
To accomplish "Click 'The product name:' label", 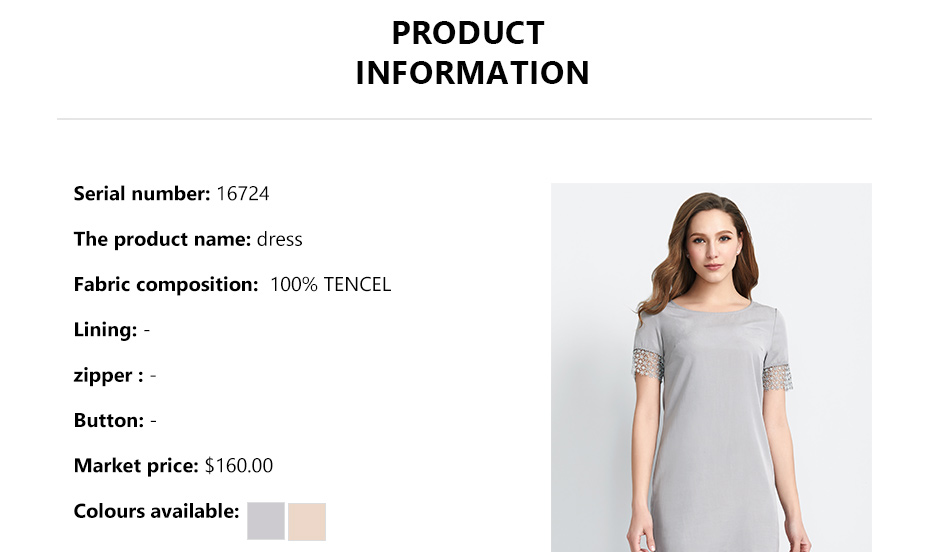I will pos(162,239).
